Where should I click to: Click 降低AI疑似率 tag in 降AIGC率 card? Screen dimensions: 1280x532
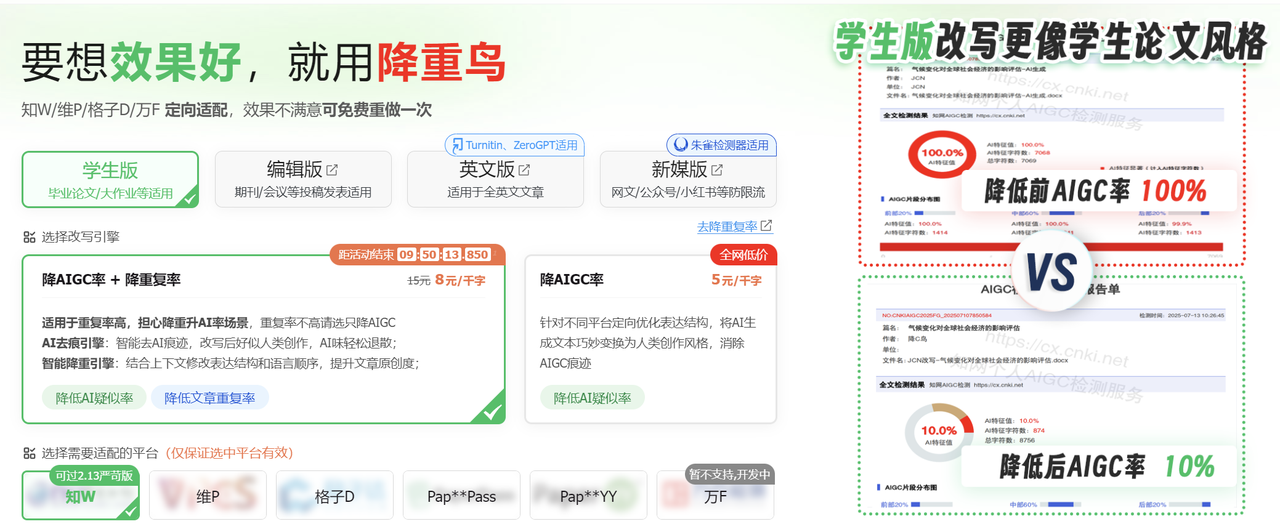click(x=592, y=397)
